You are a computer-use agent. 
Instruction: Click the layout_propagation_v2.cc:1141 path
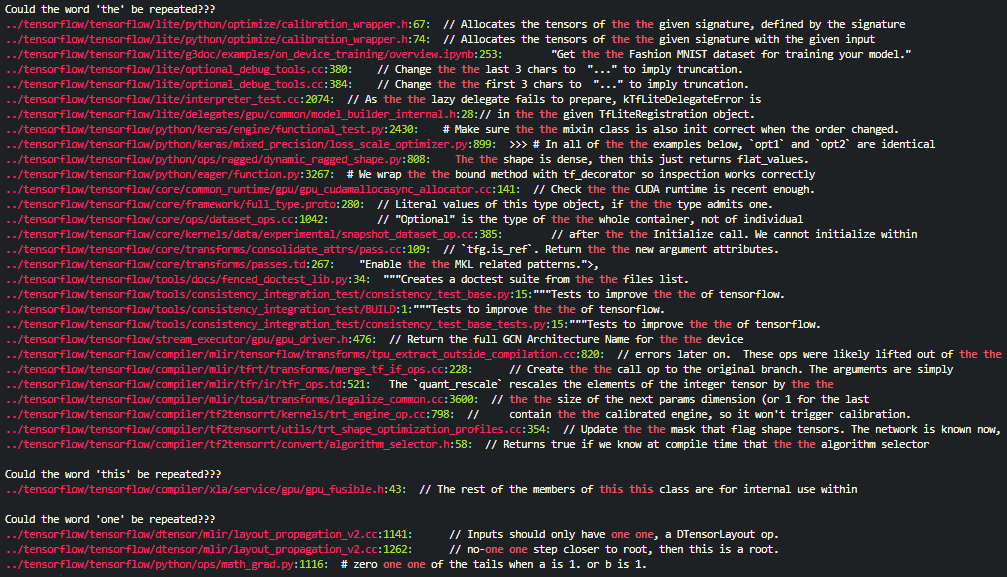(x=207, y=534)
